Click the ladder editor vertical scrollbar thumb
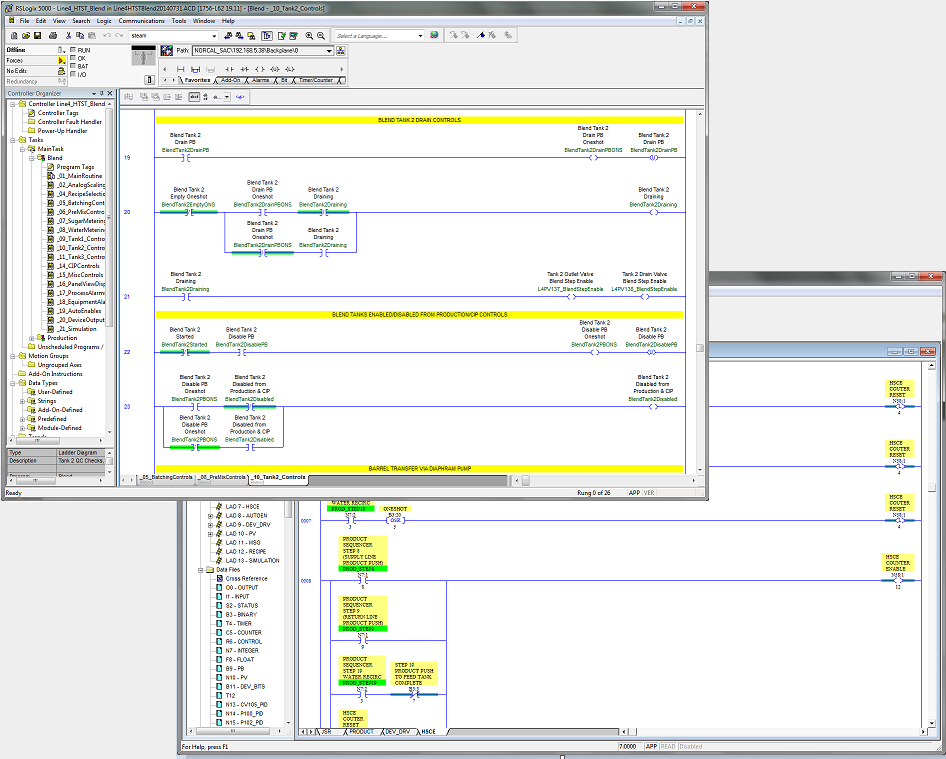The height and width of the screenshot is (759, 946). coord(700,348)
